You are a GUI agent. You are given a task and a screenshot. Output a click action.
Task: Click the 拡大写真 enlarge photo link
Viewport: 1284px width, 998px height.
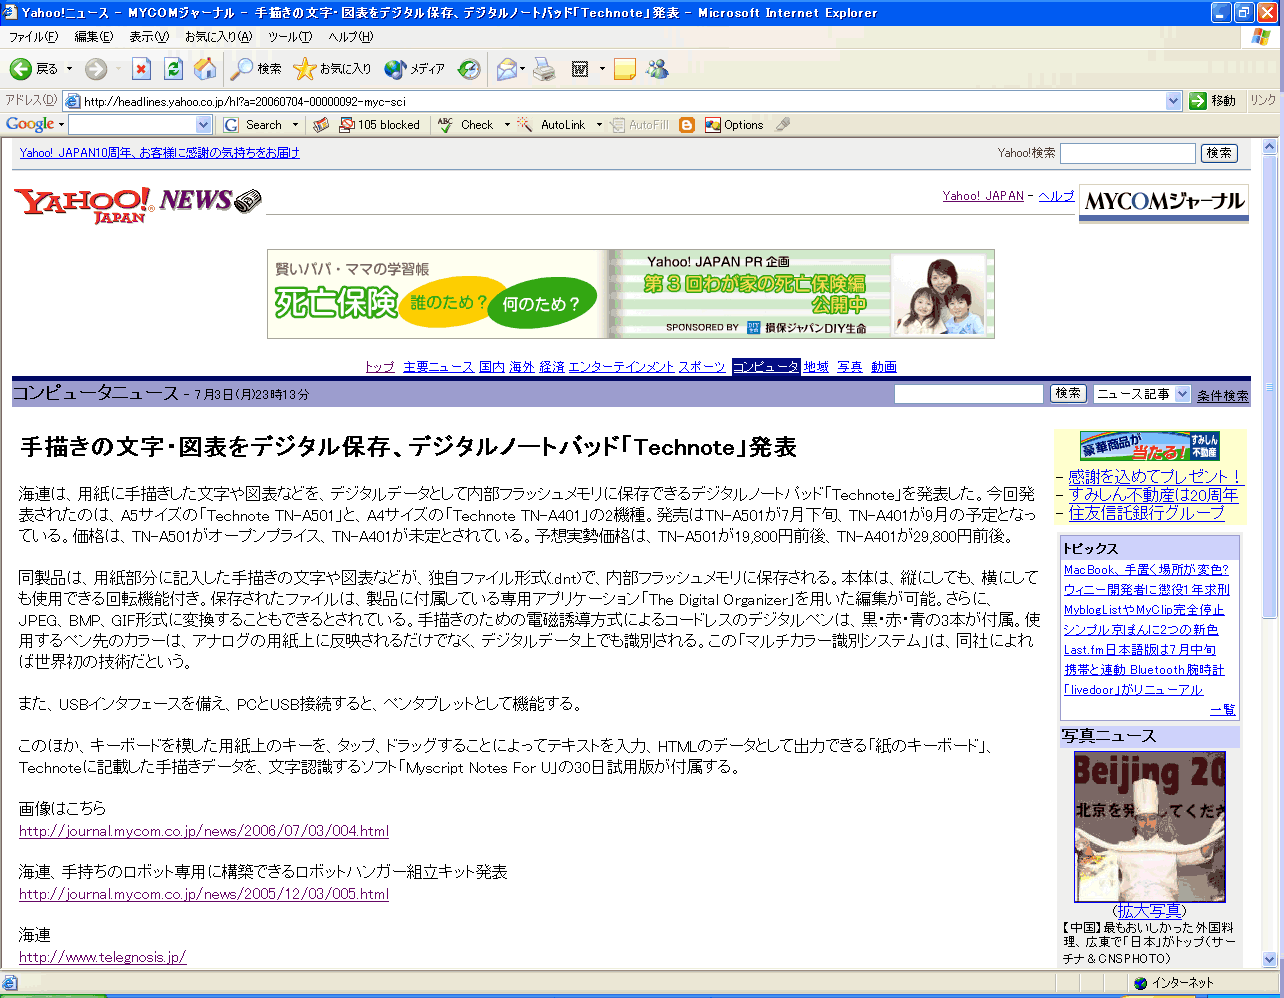tap(1149, 911)
